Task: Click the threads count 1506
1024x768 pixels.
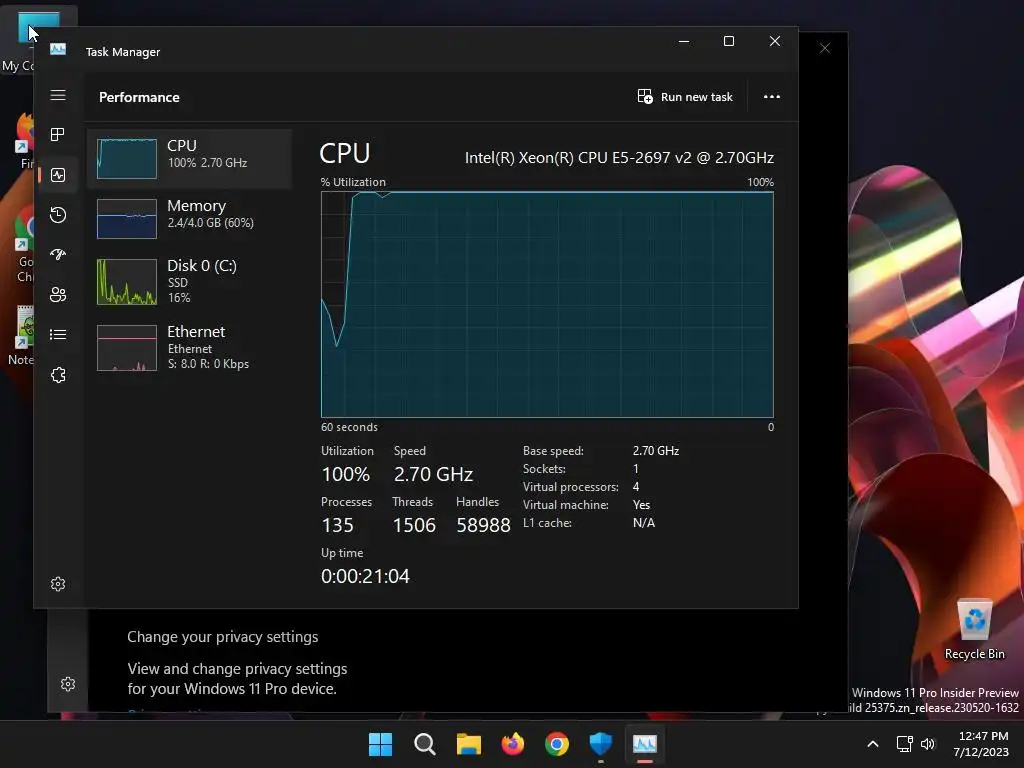Action: pos(414,525)
